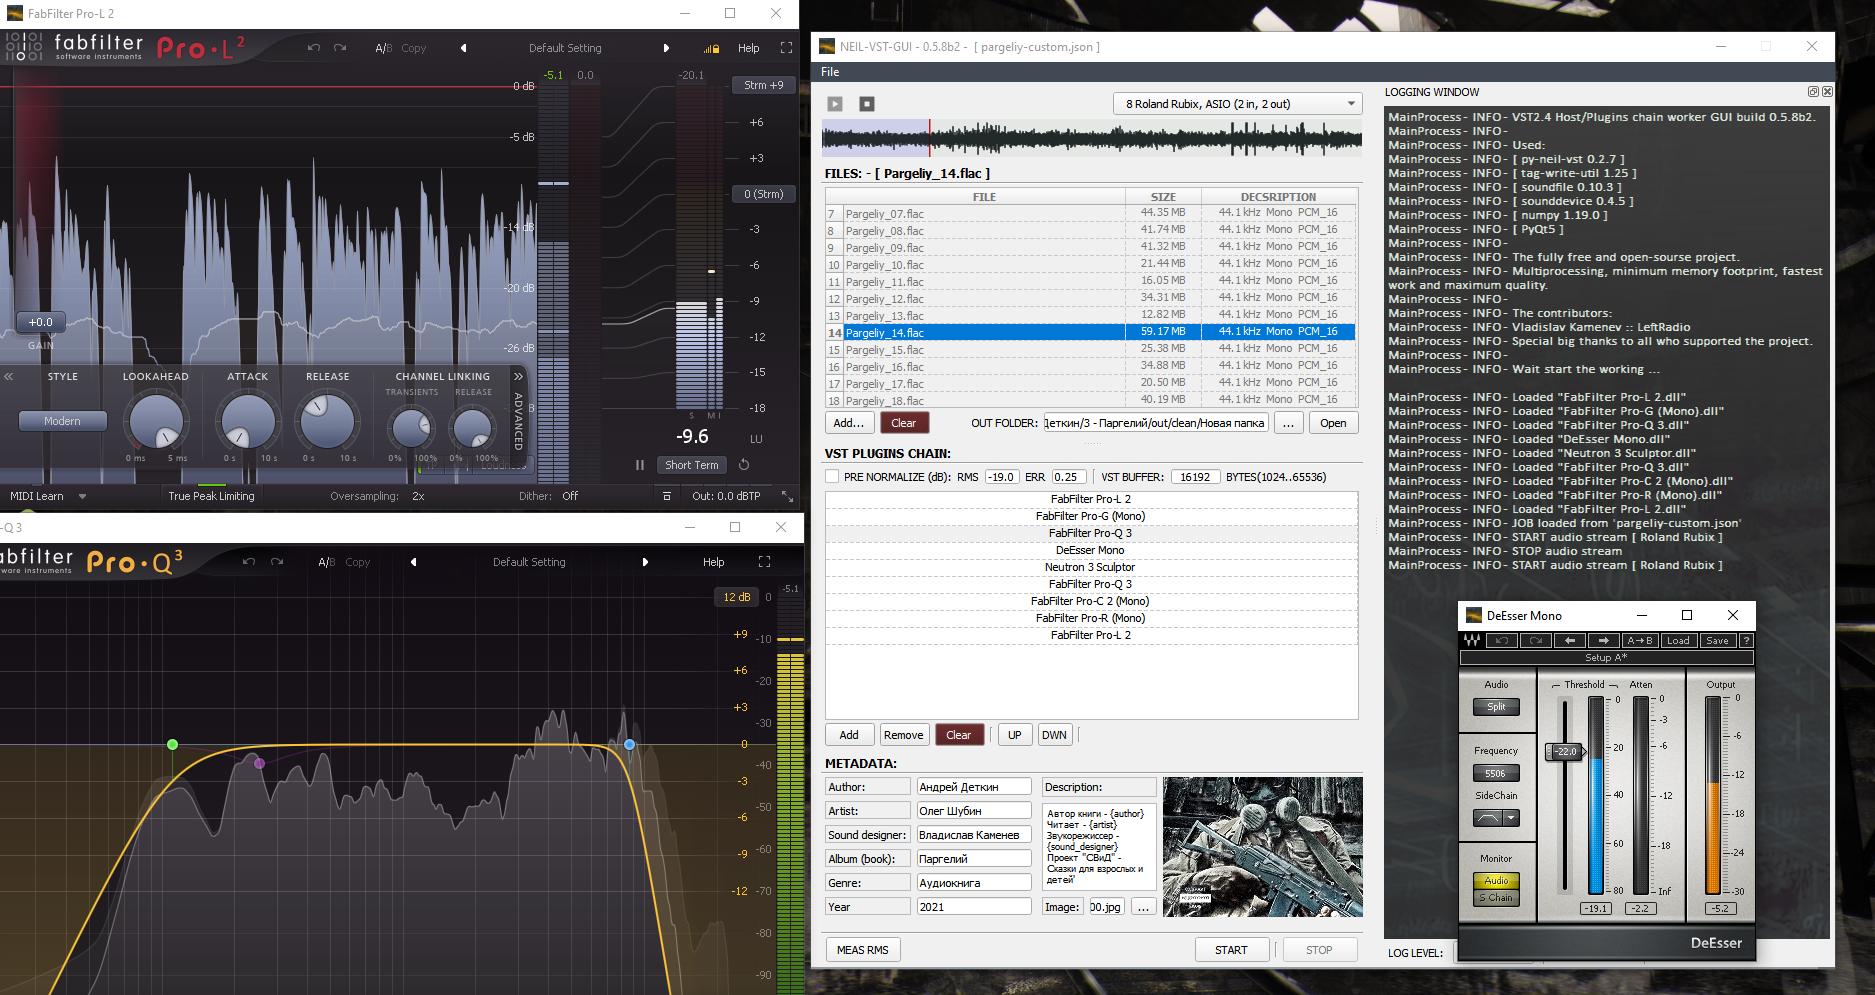Screen dimensions: 1875x995
Task: Pause the Pro-L 2 loudness meter
Action: pos(640,465)
